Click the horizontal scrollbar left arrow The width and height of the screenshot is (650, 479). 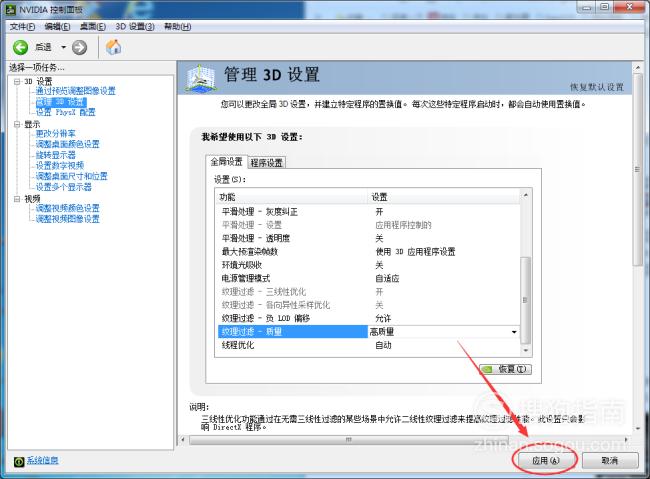183,439
